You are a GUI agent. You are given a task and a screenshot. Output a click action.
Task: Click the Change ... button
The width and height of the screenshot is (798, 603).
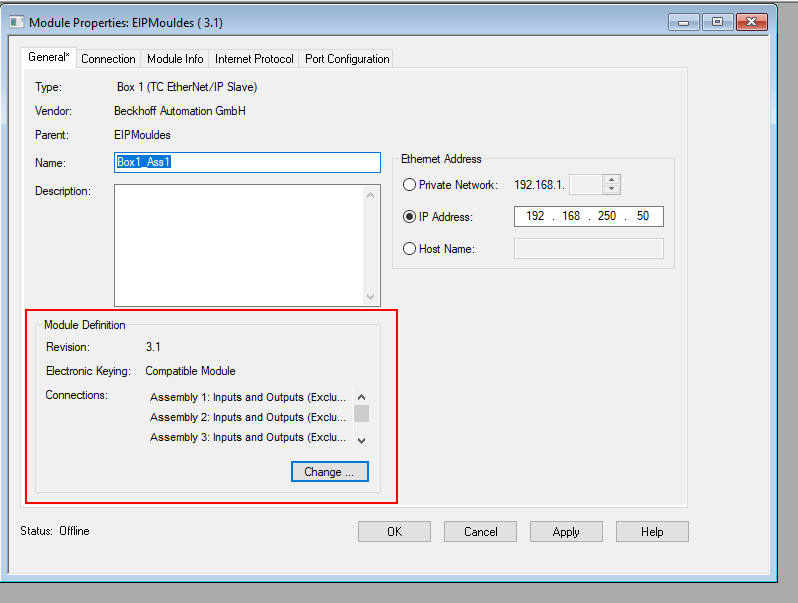point(330,472)
